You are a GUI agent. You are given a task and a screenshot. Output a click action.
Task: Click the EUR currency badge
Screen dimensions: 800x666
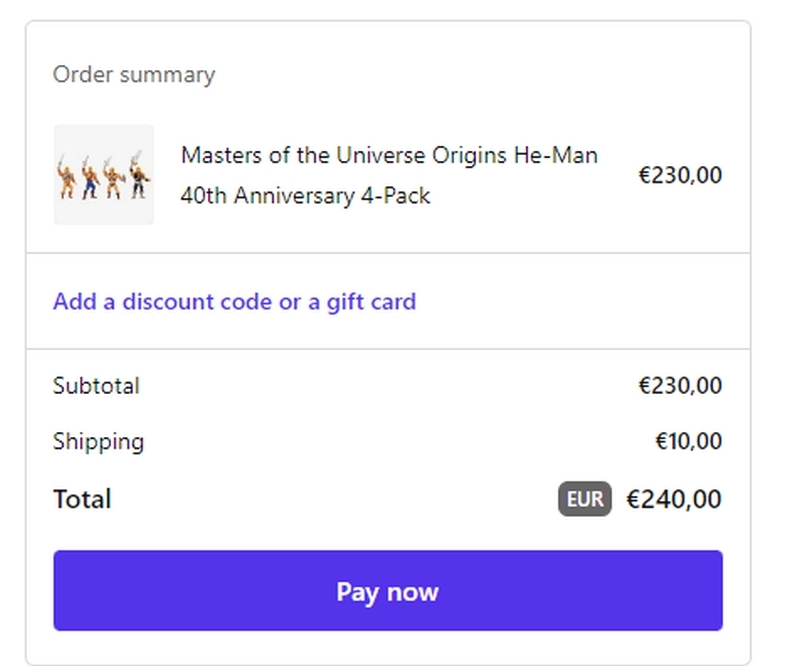(x=585, y=499)
